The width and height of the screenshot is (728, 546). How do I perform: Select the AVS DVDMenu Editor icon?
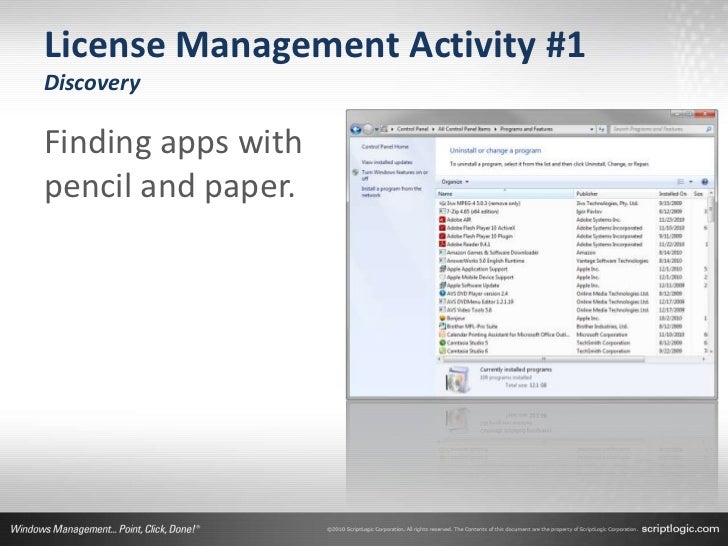coord(442,302)
